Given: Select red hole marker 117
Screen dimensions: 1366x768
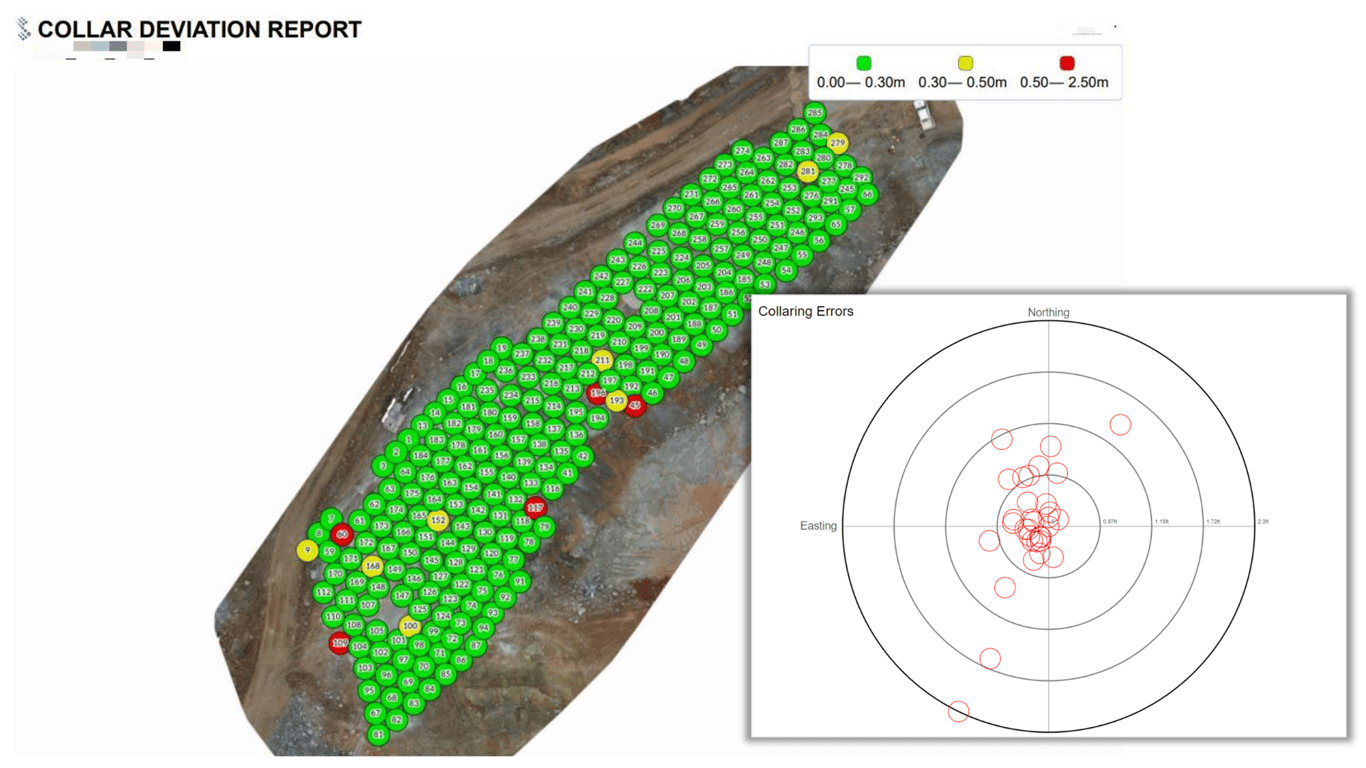Looking at the screenshot, I should tap(536, 508).
